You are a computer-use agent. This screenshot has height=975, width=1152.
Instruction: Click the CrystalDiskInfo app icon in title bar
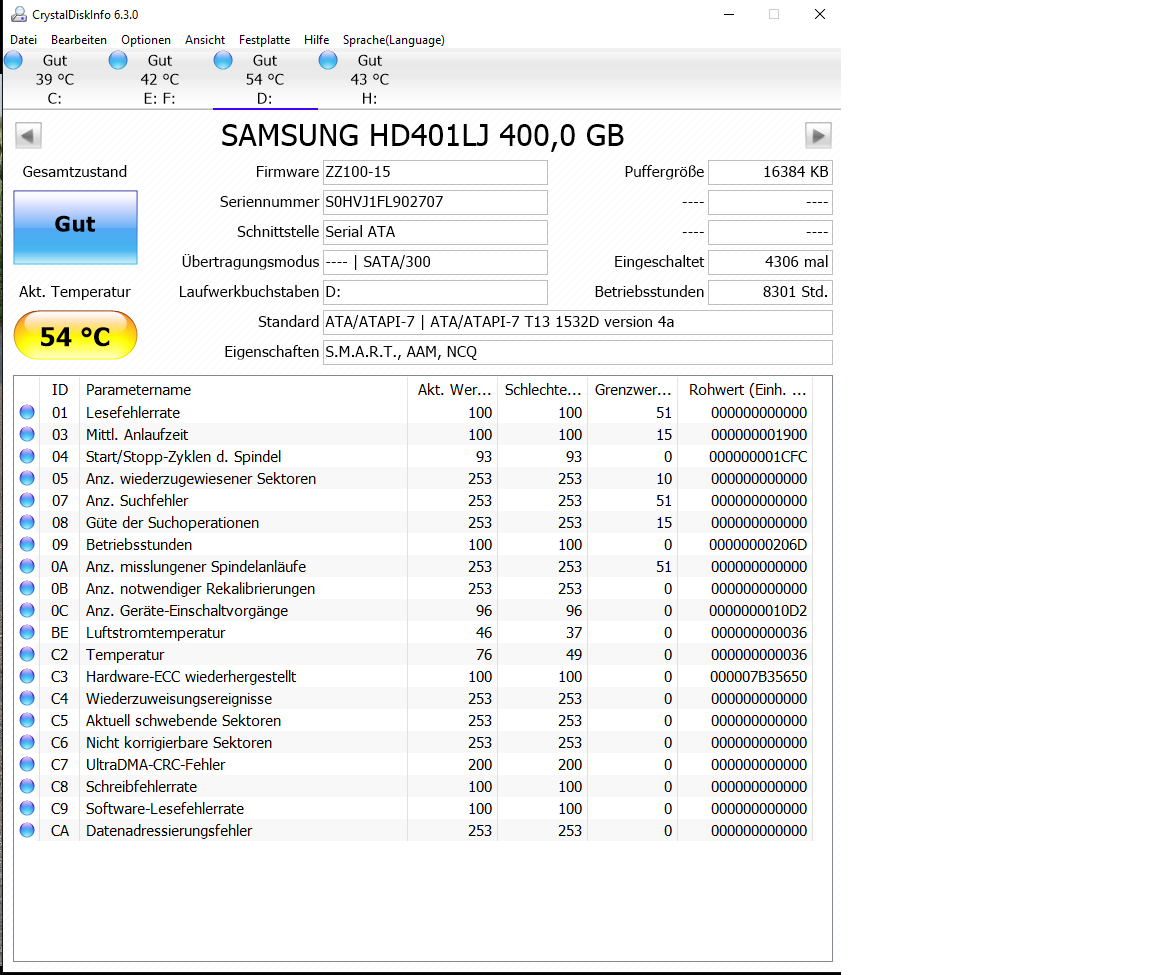point(18,14)
